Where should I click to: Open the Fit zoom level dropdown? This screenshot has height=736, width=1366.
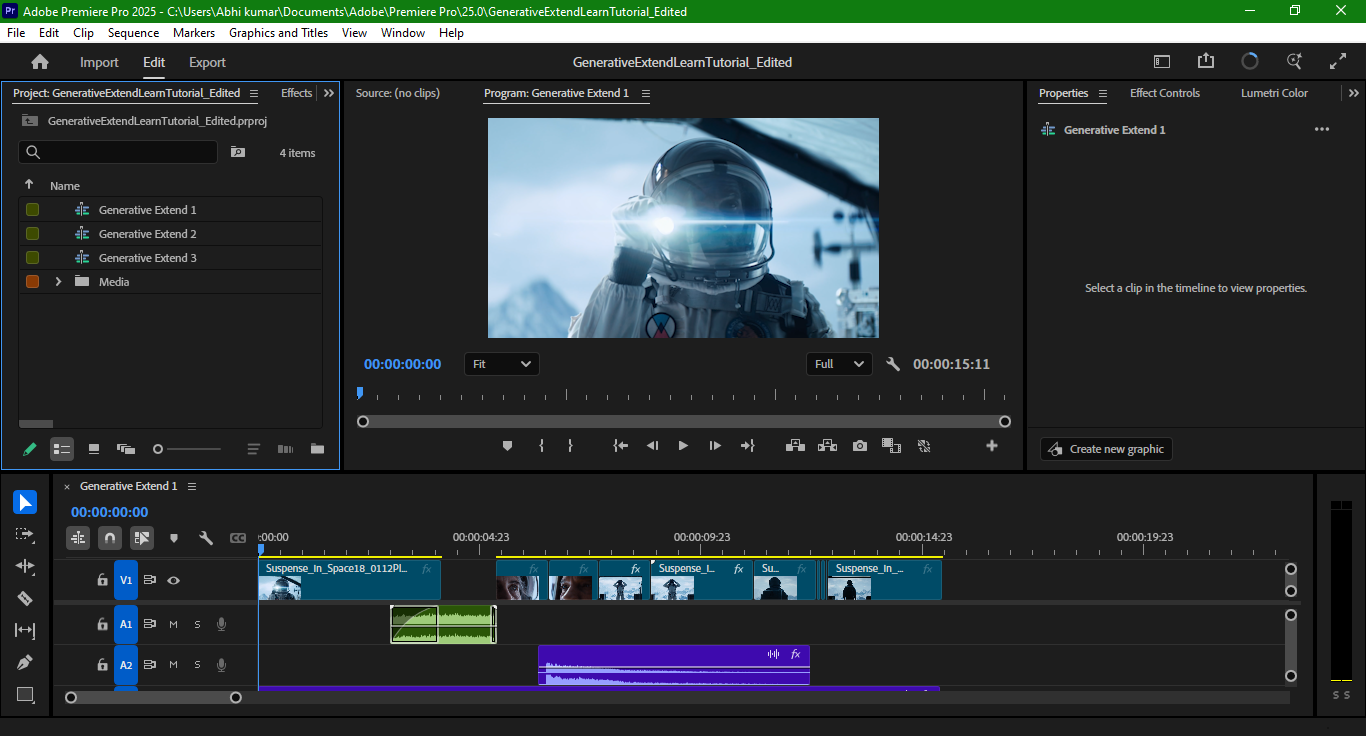point(502,364)
